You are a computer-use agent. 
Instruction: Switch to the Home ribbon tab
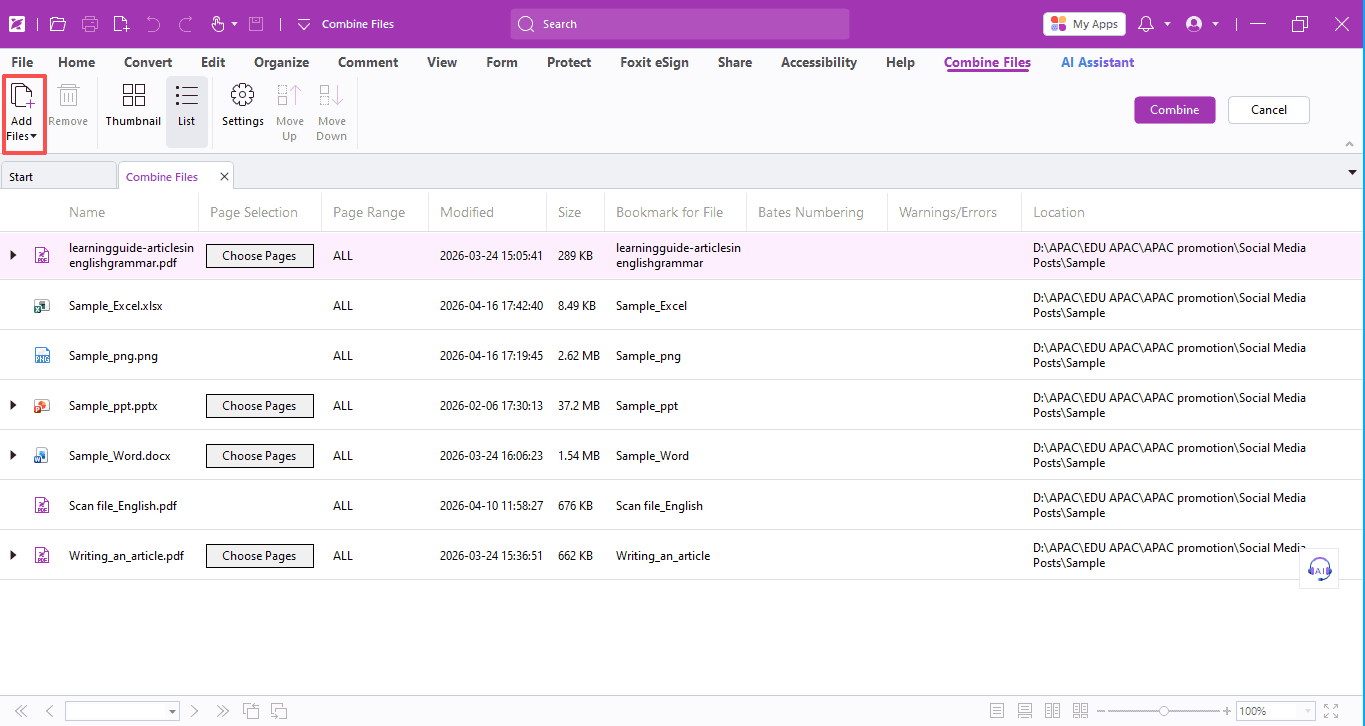[x=77, y=62]
